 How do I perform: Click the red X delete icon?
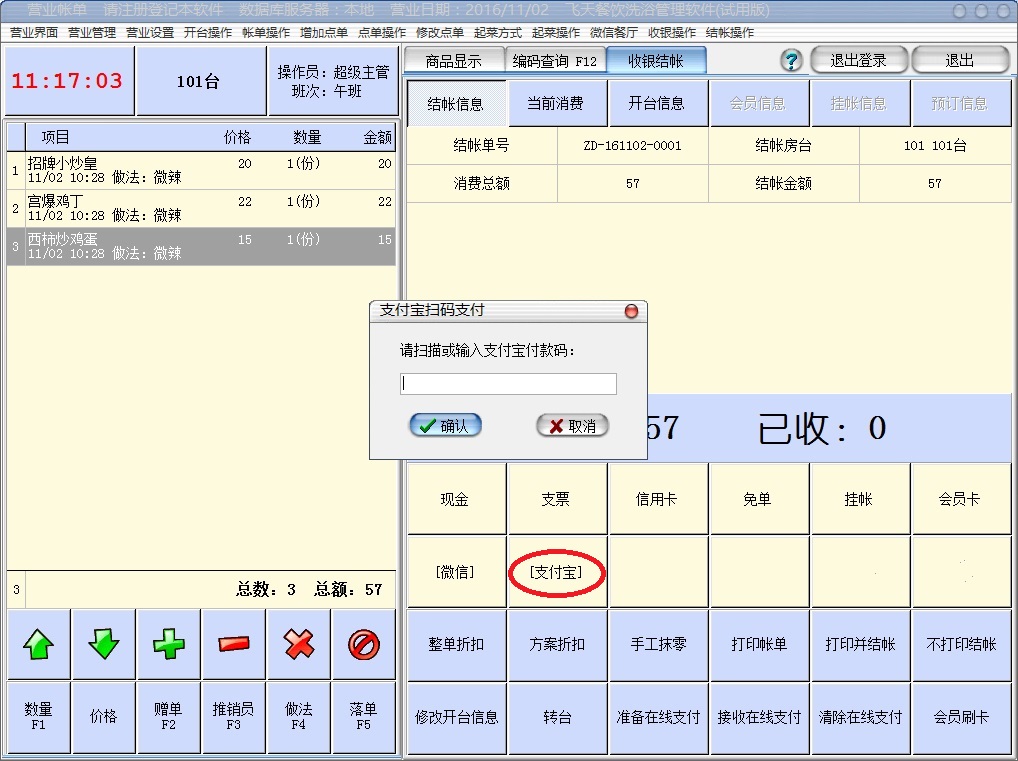coord(299,645)
